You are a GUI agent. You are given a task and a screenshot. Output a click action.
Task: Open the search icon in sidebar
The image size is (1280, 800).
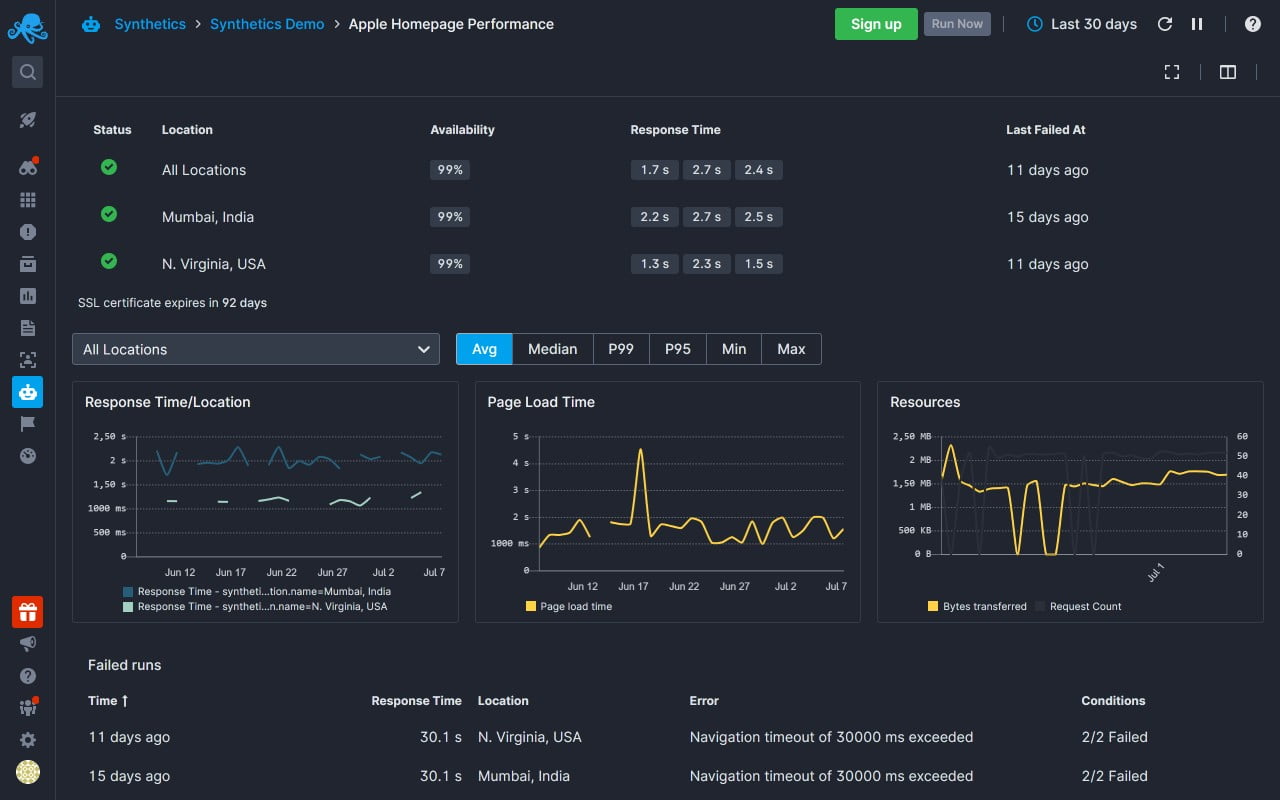(x=28, y=72)
